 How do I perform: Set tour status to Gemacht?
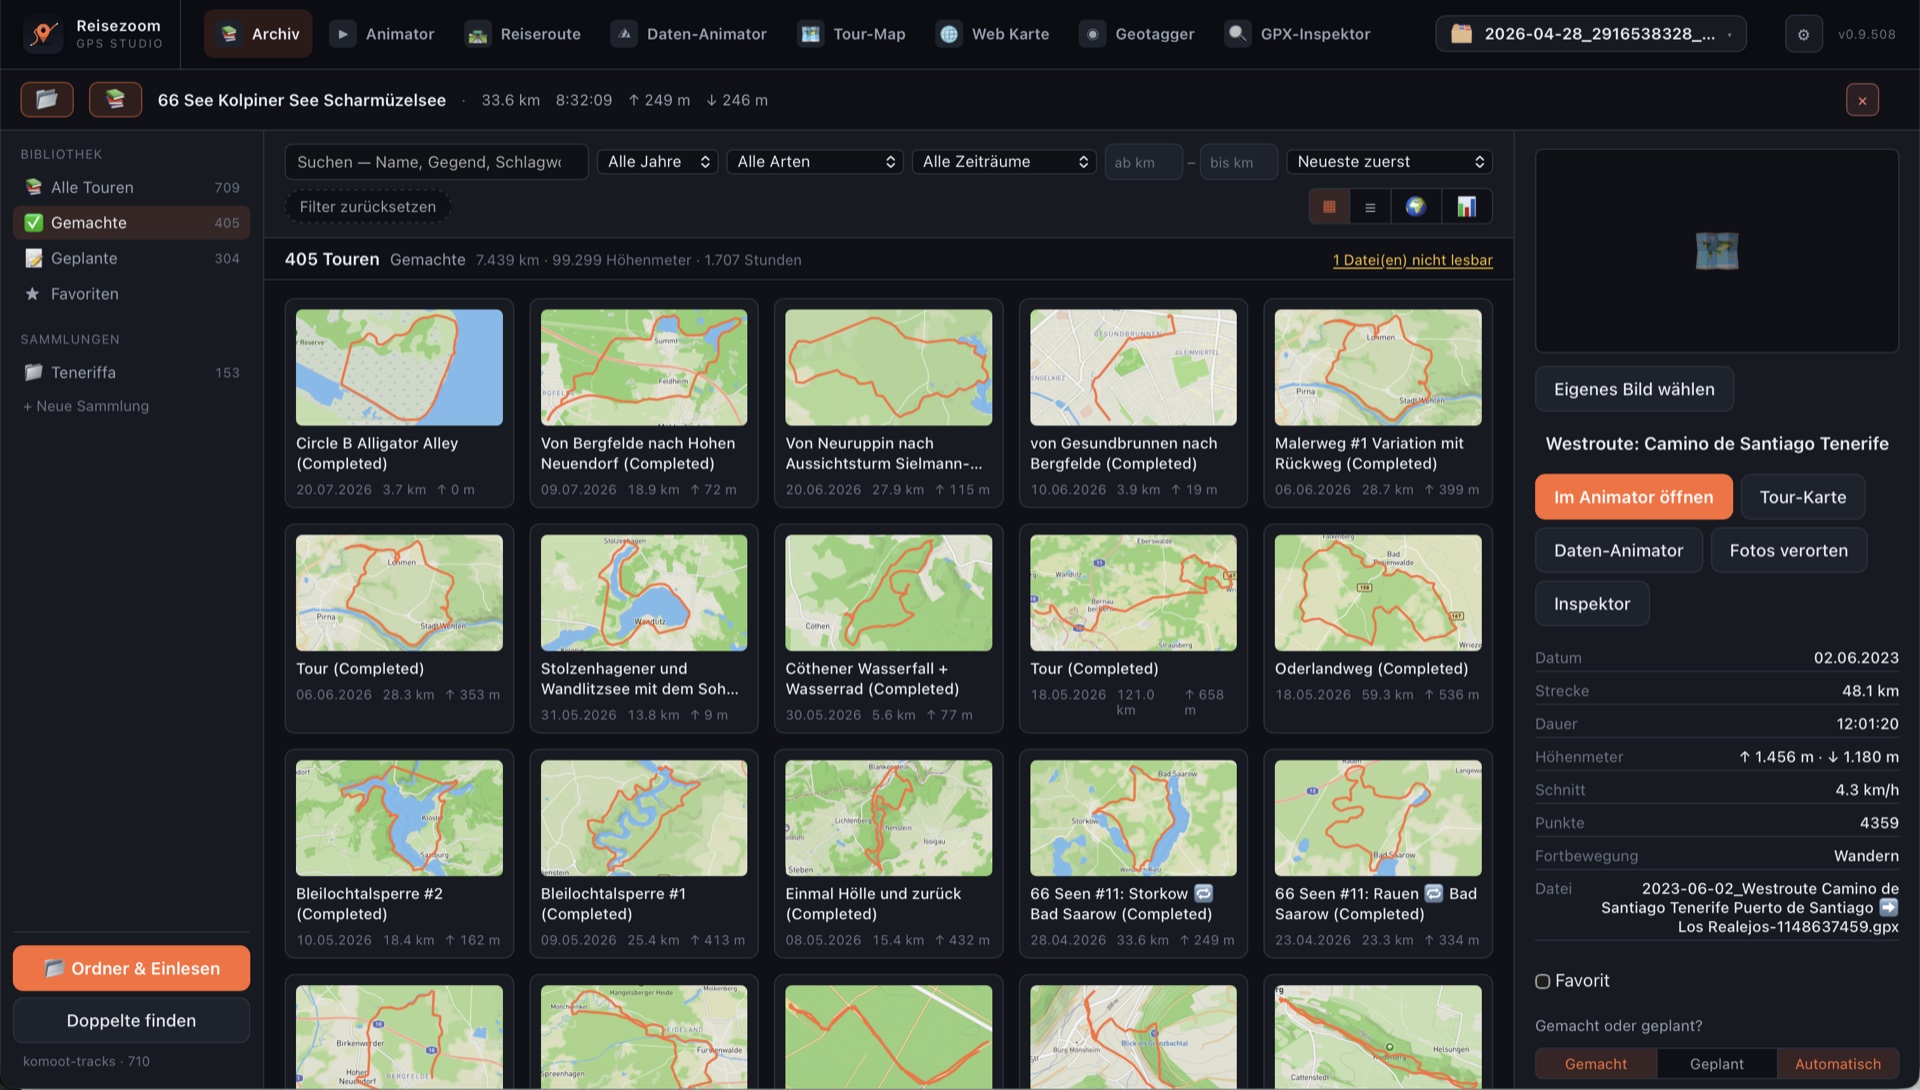point(1596,1064)
